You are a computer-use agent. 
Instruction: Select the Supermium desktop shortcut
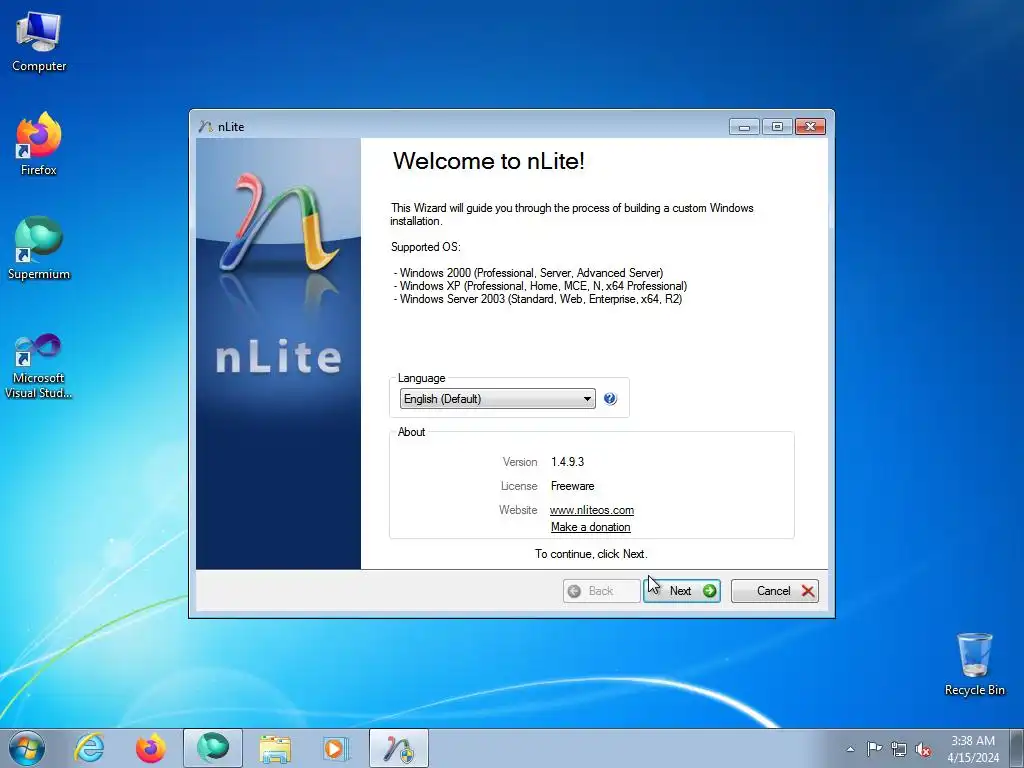pyautogui.click(x=39, y=248)
